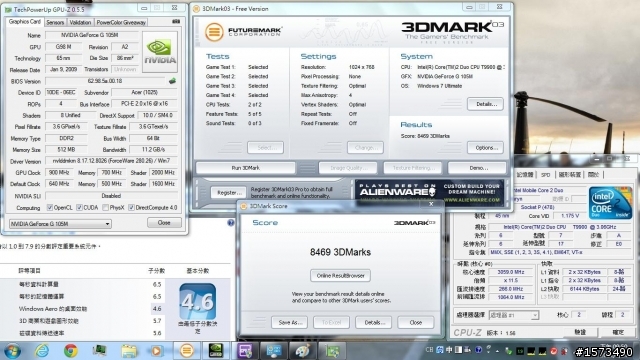Screen dimensions: 640x360
Task: Click the Options... button under Results
Action: (x=485, y=148)
